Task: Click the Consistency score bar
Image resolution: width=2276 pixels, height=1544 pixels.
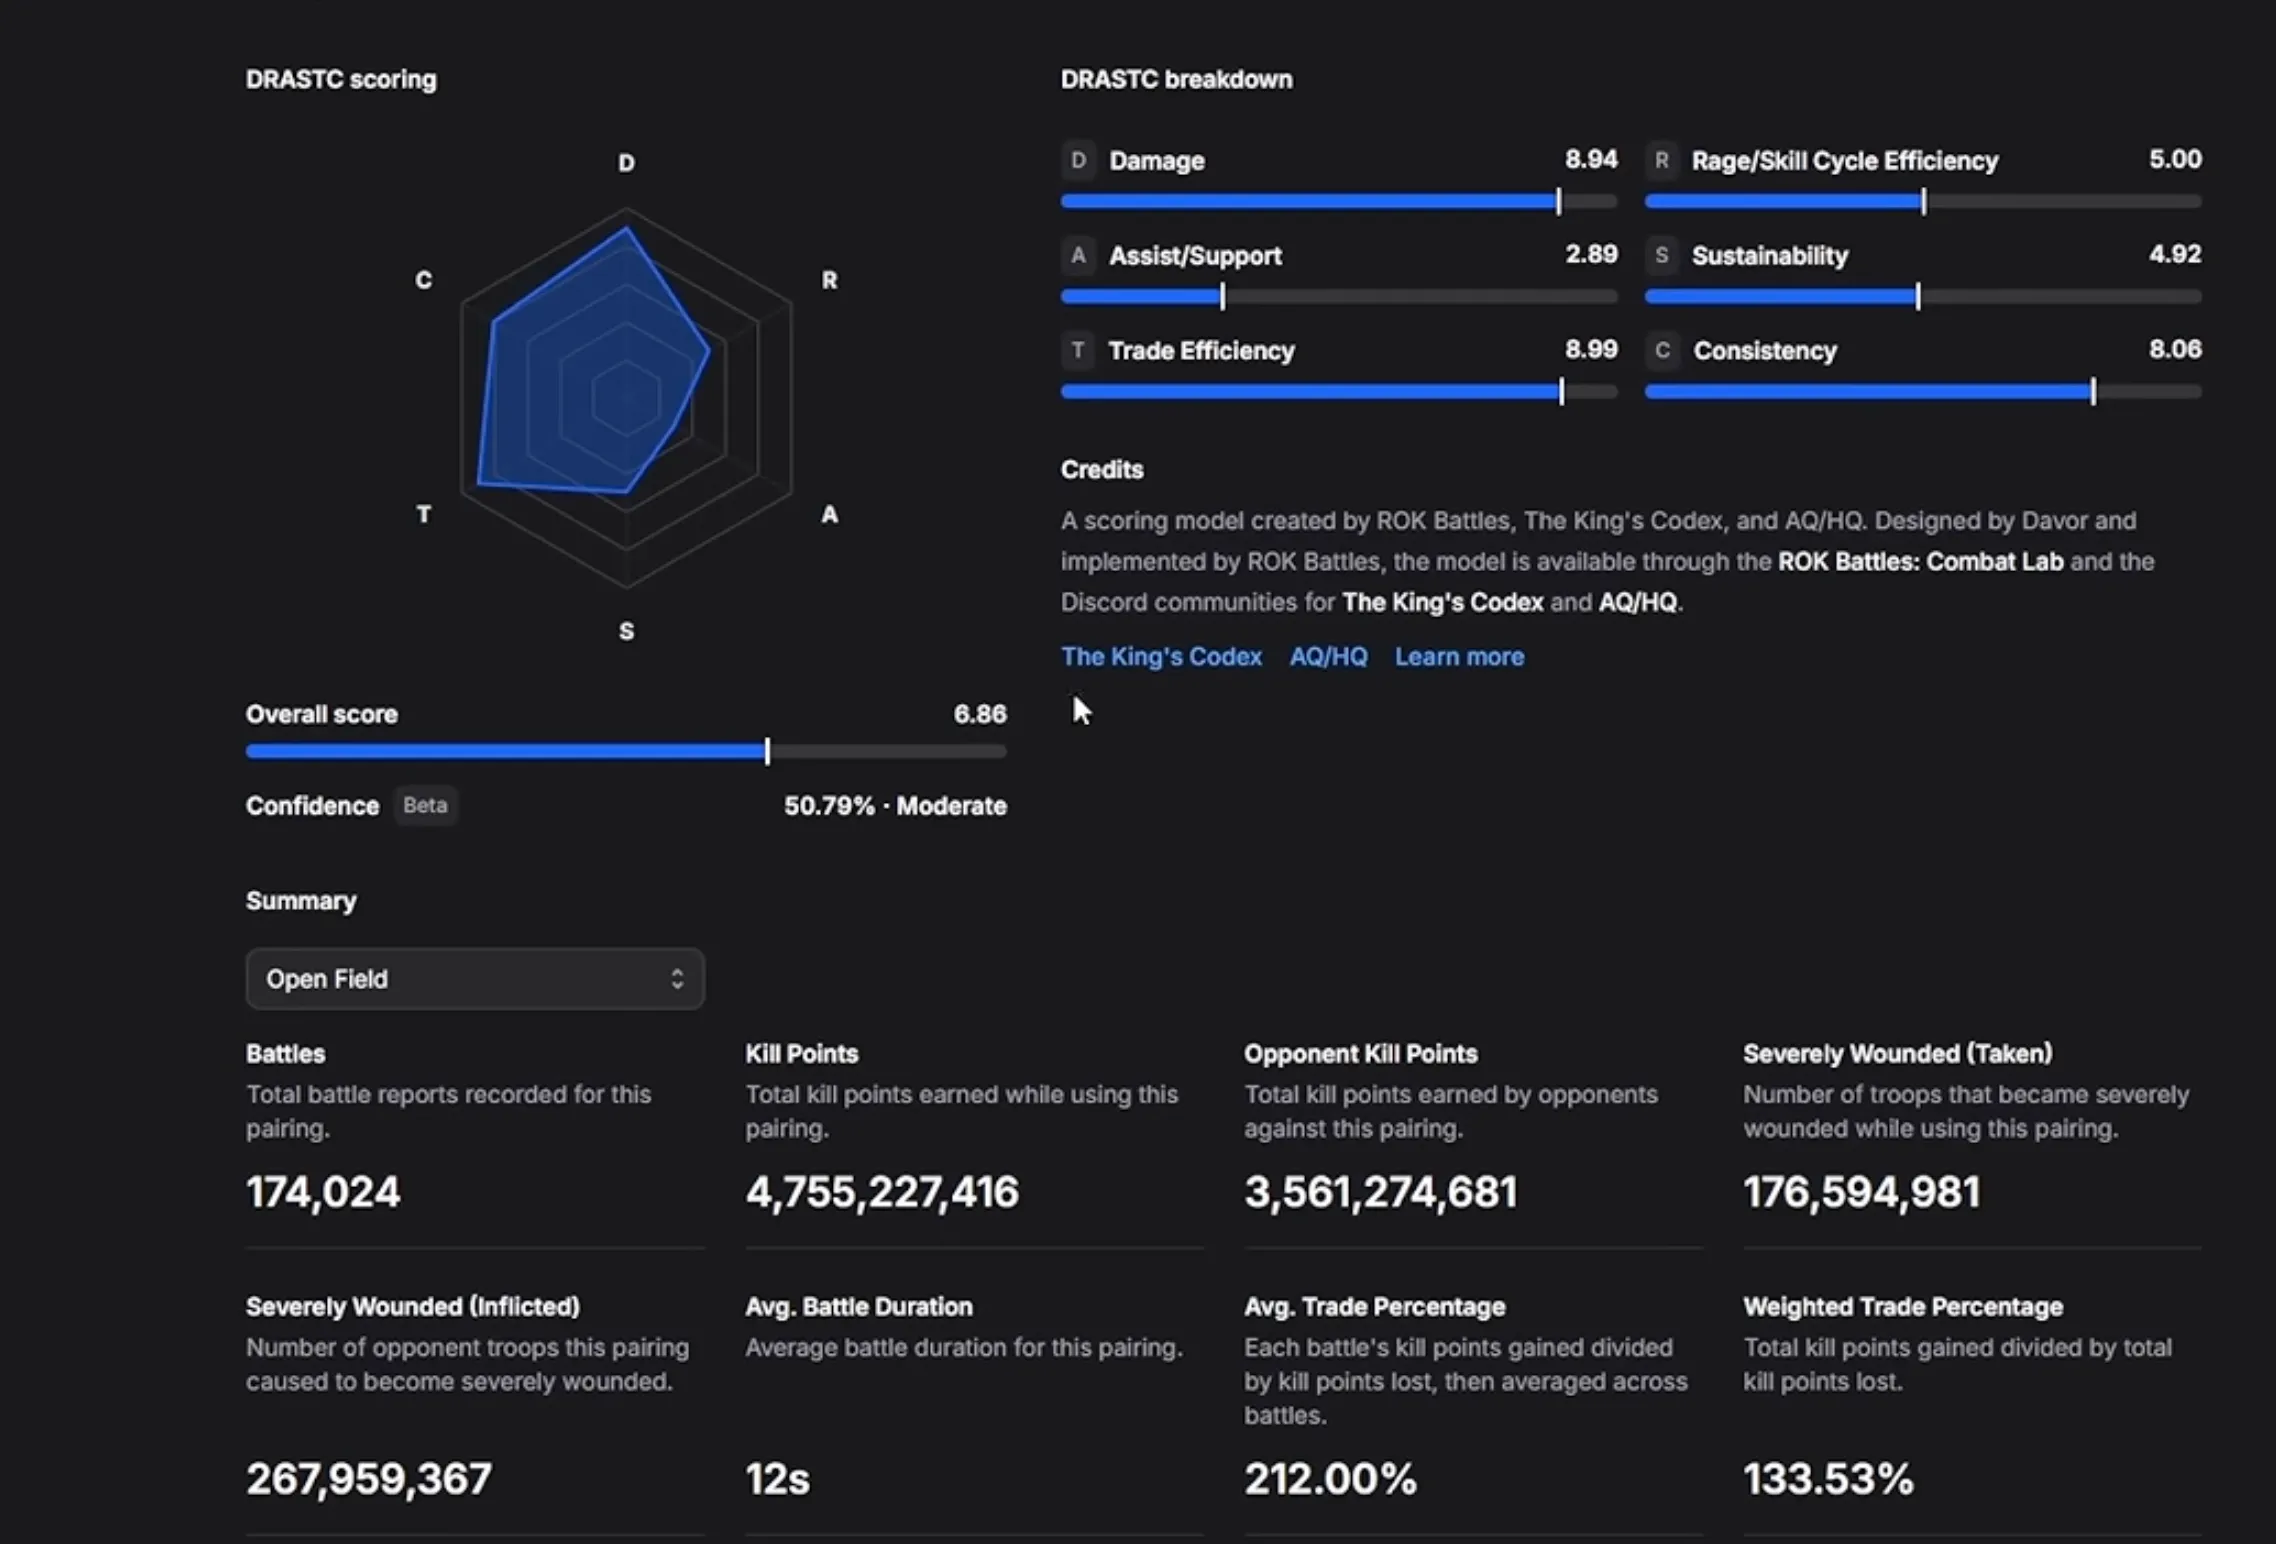Action: point(1923,391)
